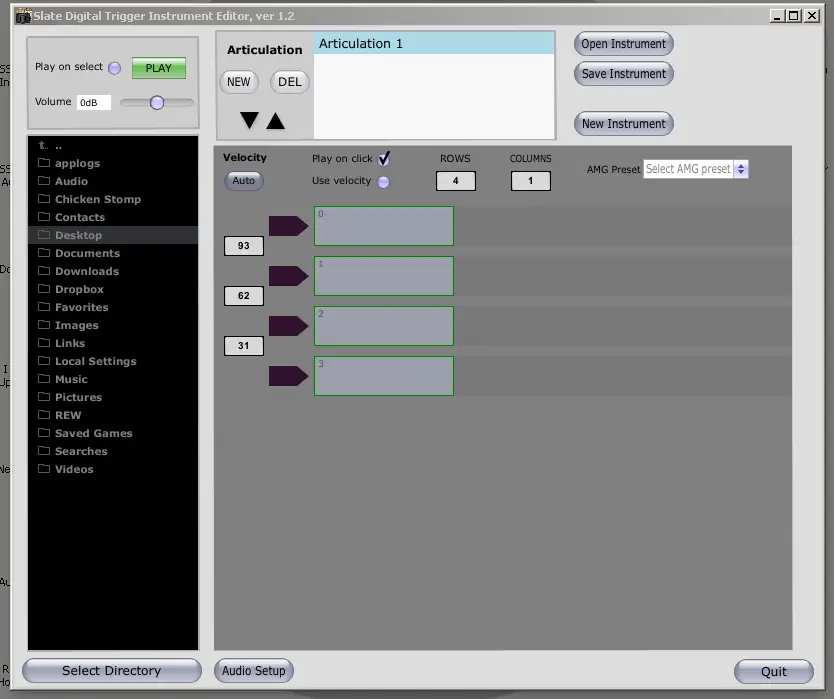Screen dimensions: 834x699
Task: Open the REW folder
Action: tap(113, 415)
